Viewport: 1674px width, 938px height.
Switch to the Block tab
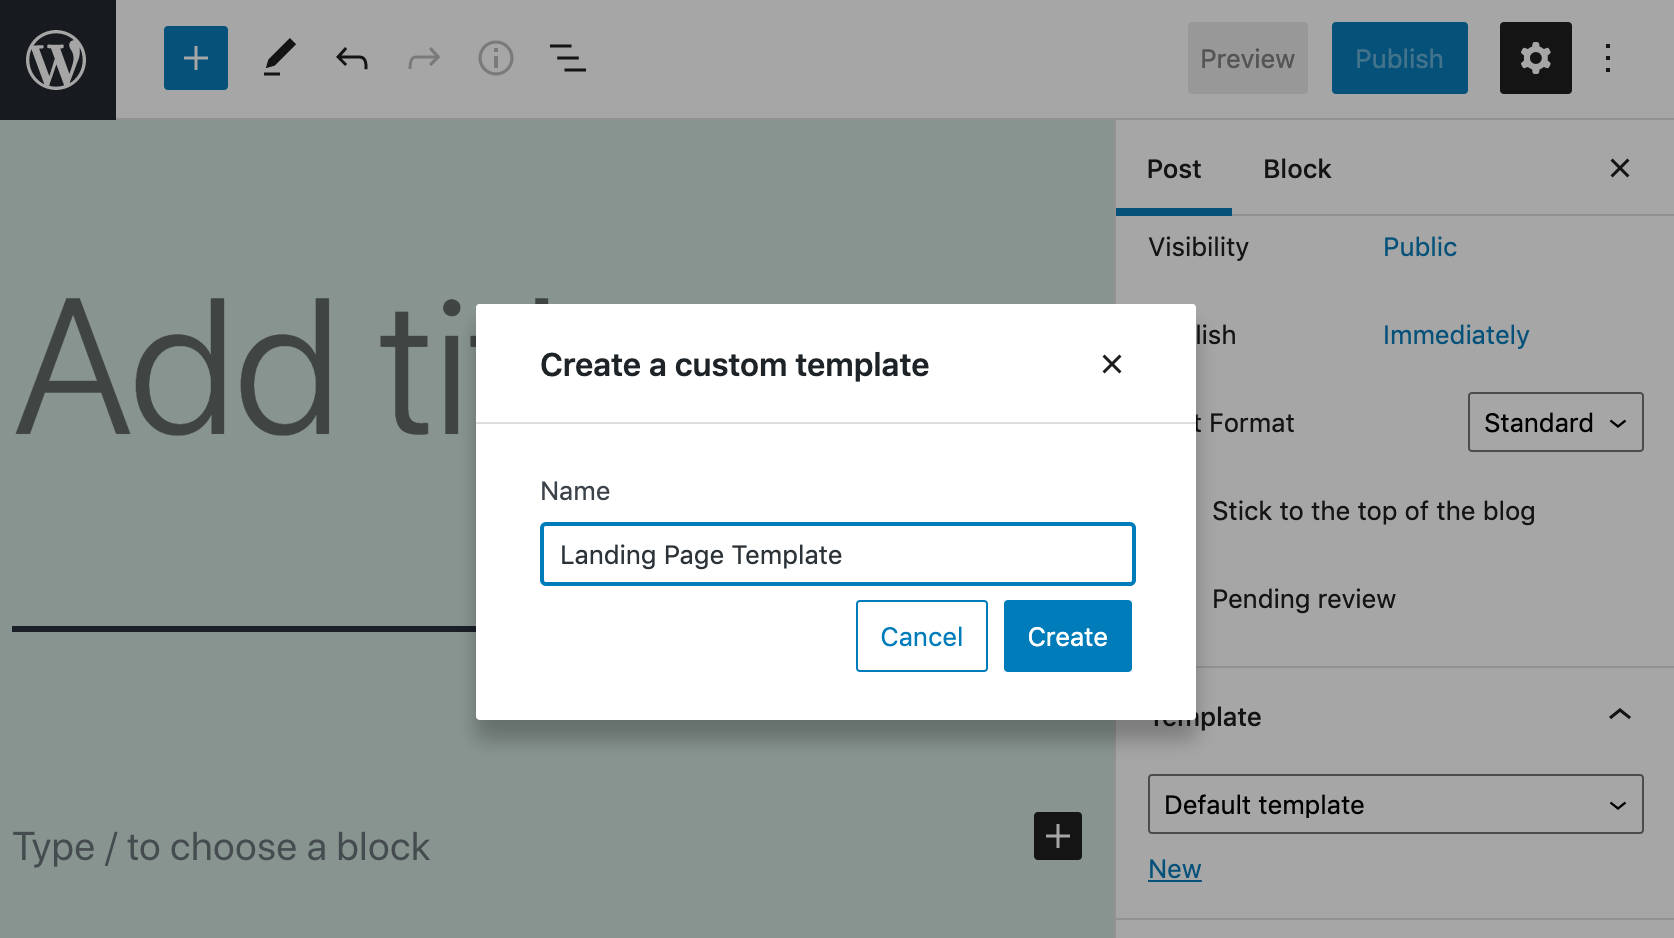[1297, 169]
